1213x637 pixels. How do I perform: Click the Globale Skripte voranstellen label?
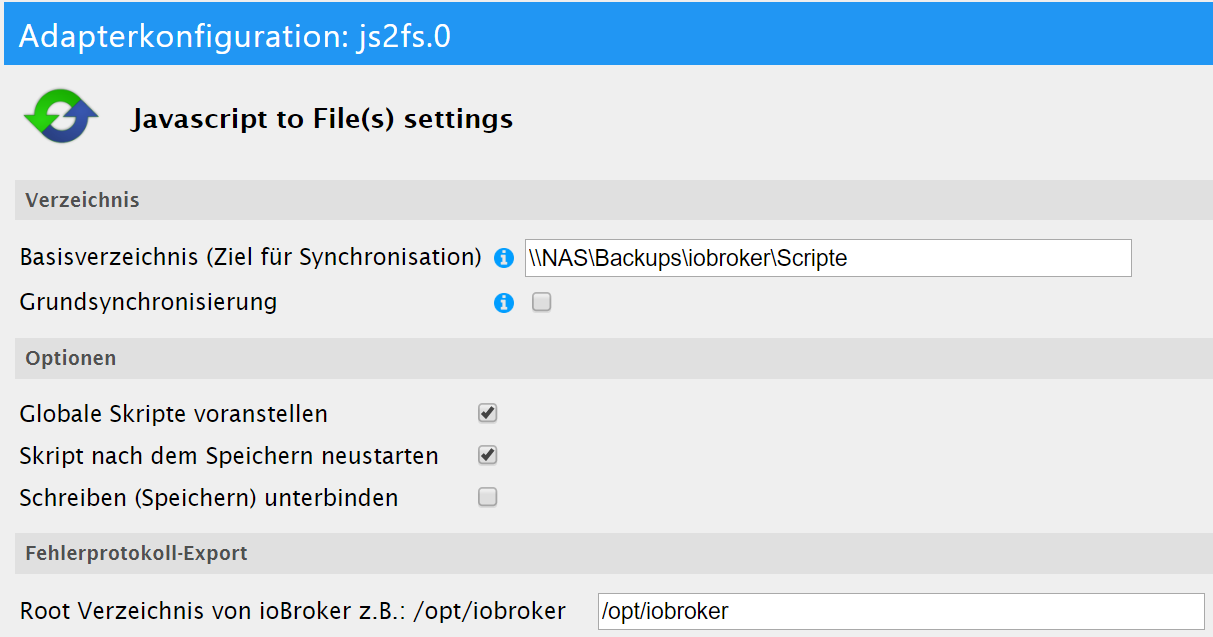pyautogui.click(x=173, y=413)
